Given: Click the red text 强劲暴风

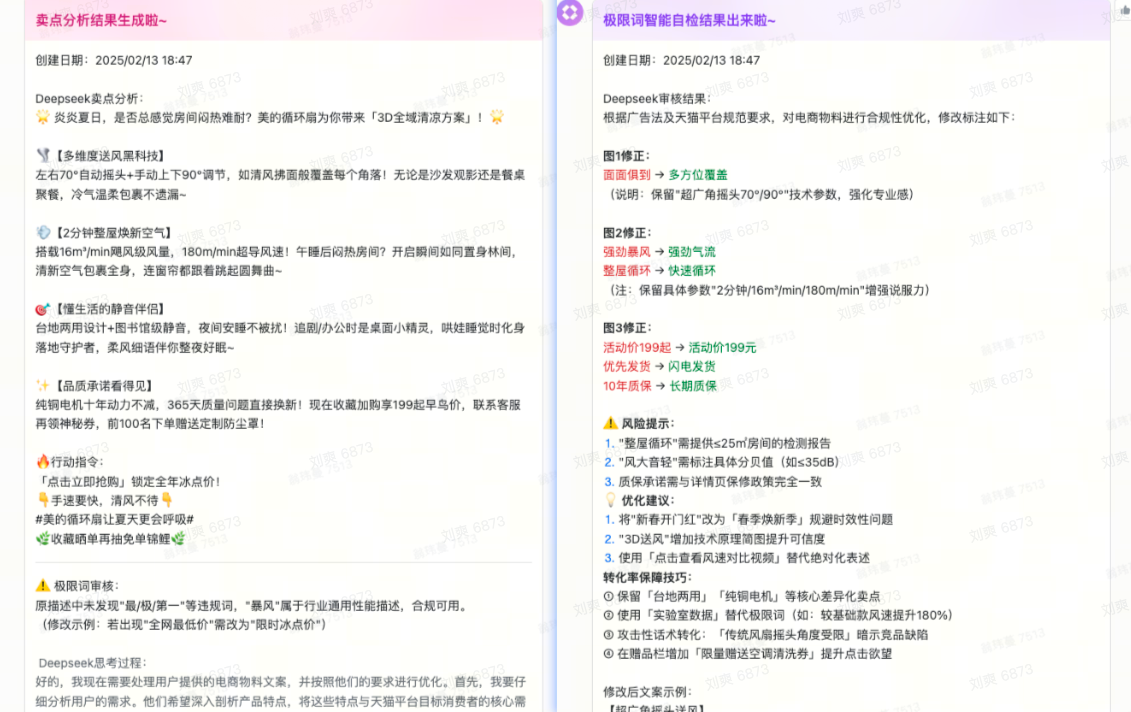Looking at the screenshot, I should (627, 252).
